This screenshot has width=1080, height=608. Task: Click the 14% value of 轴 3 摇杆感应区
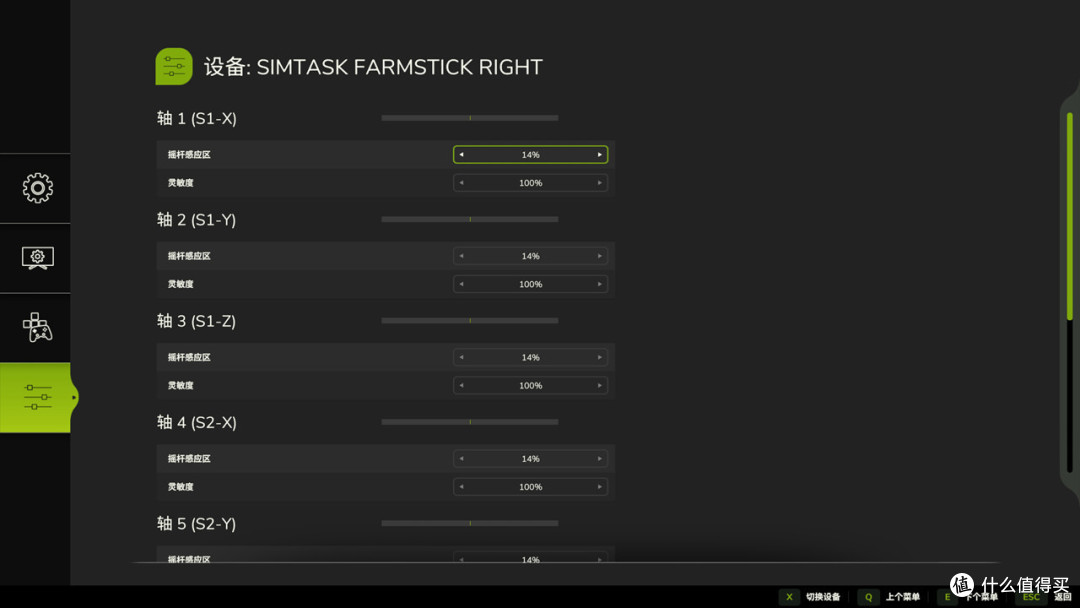[x=530, y=357]
